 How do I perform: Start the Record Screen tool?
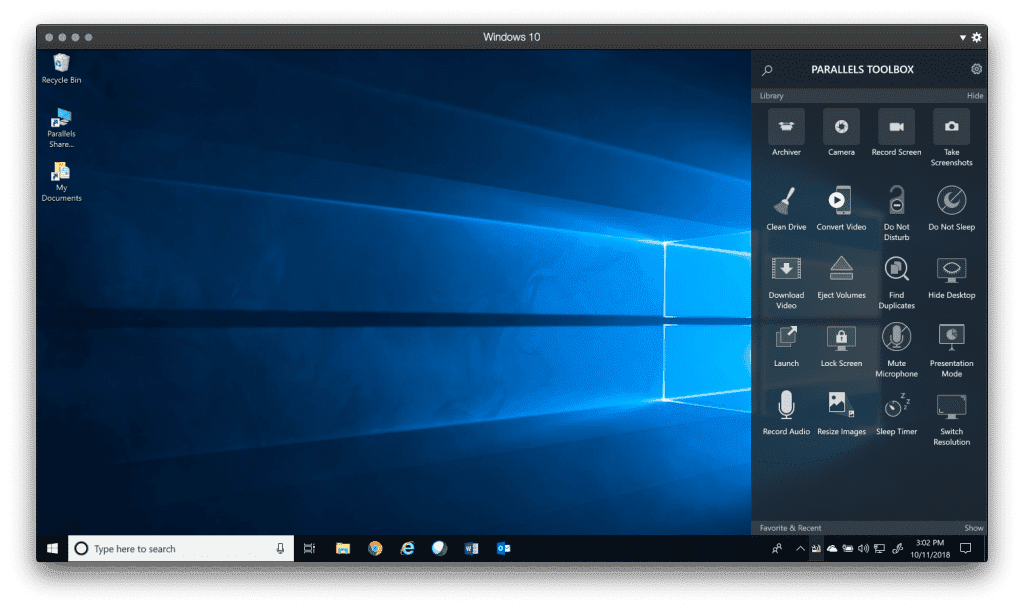click(x=896, y=127)
